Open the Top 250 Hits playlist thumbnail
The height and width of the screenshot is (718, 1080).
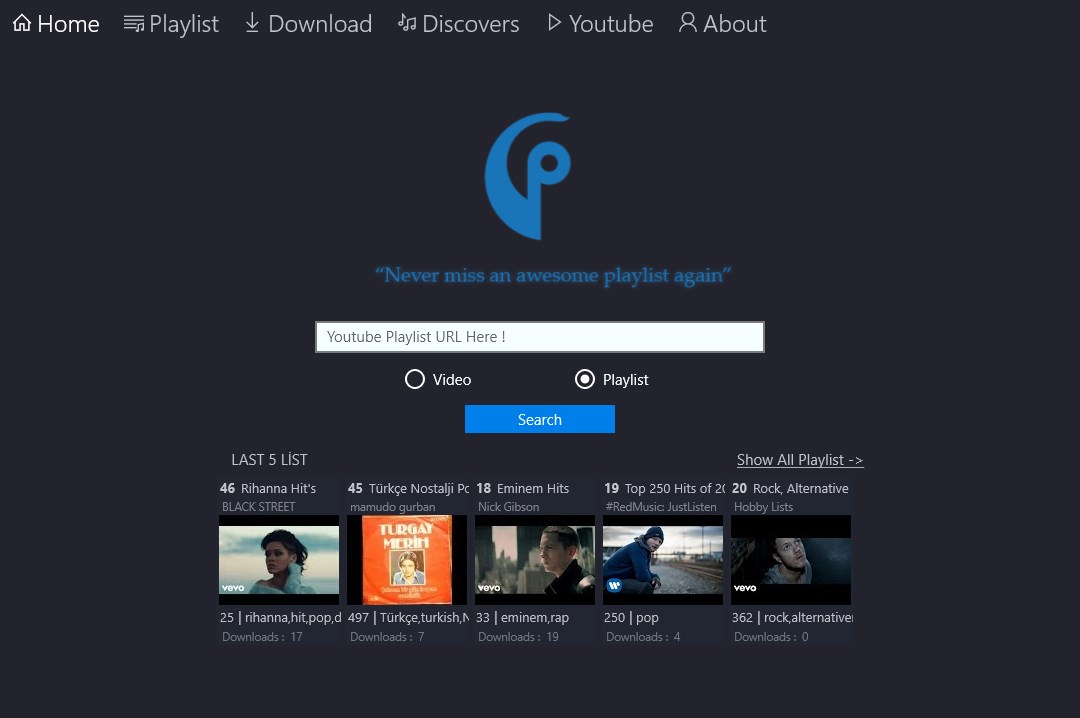[663, 560]
